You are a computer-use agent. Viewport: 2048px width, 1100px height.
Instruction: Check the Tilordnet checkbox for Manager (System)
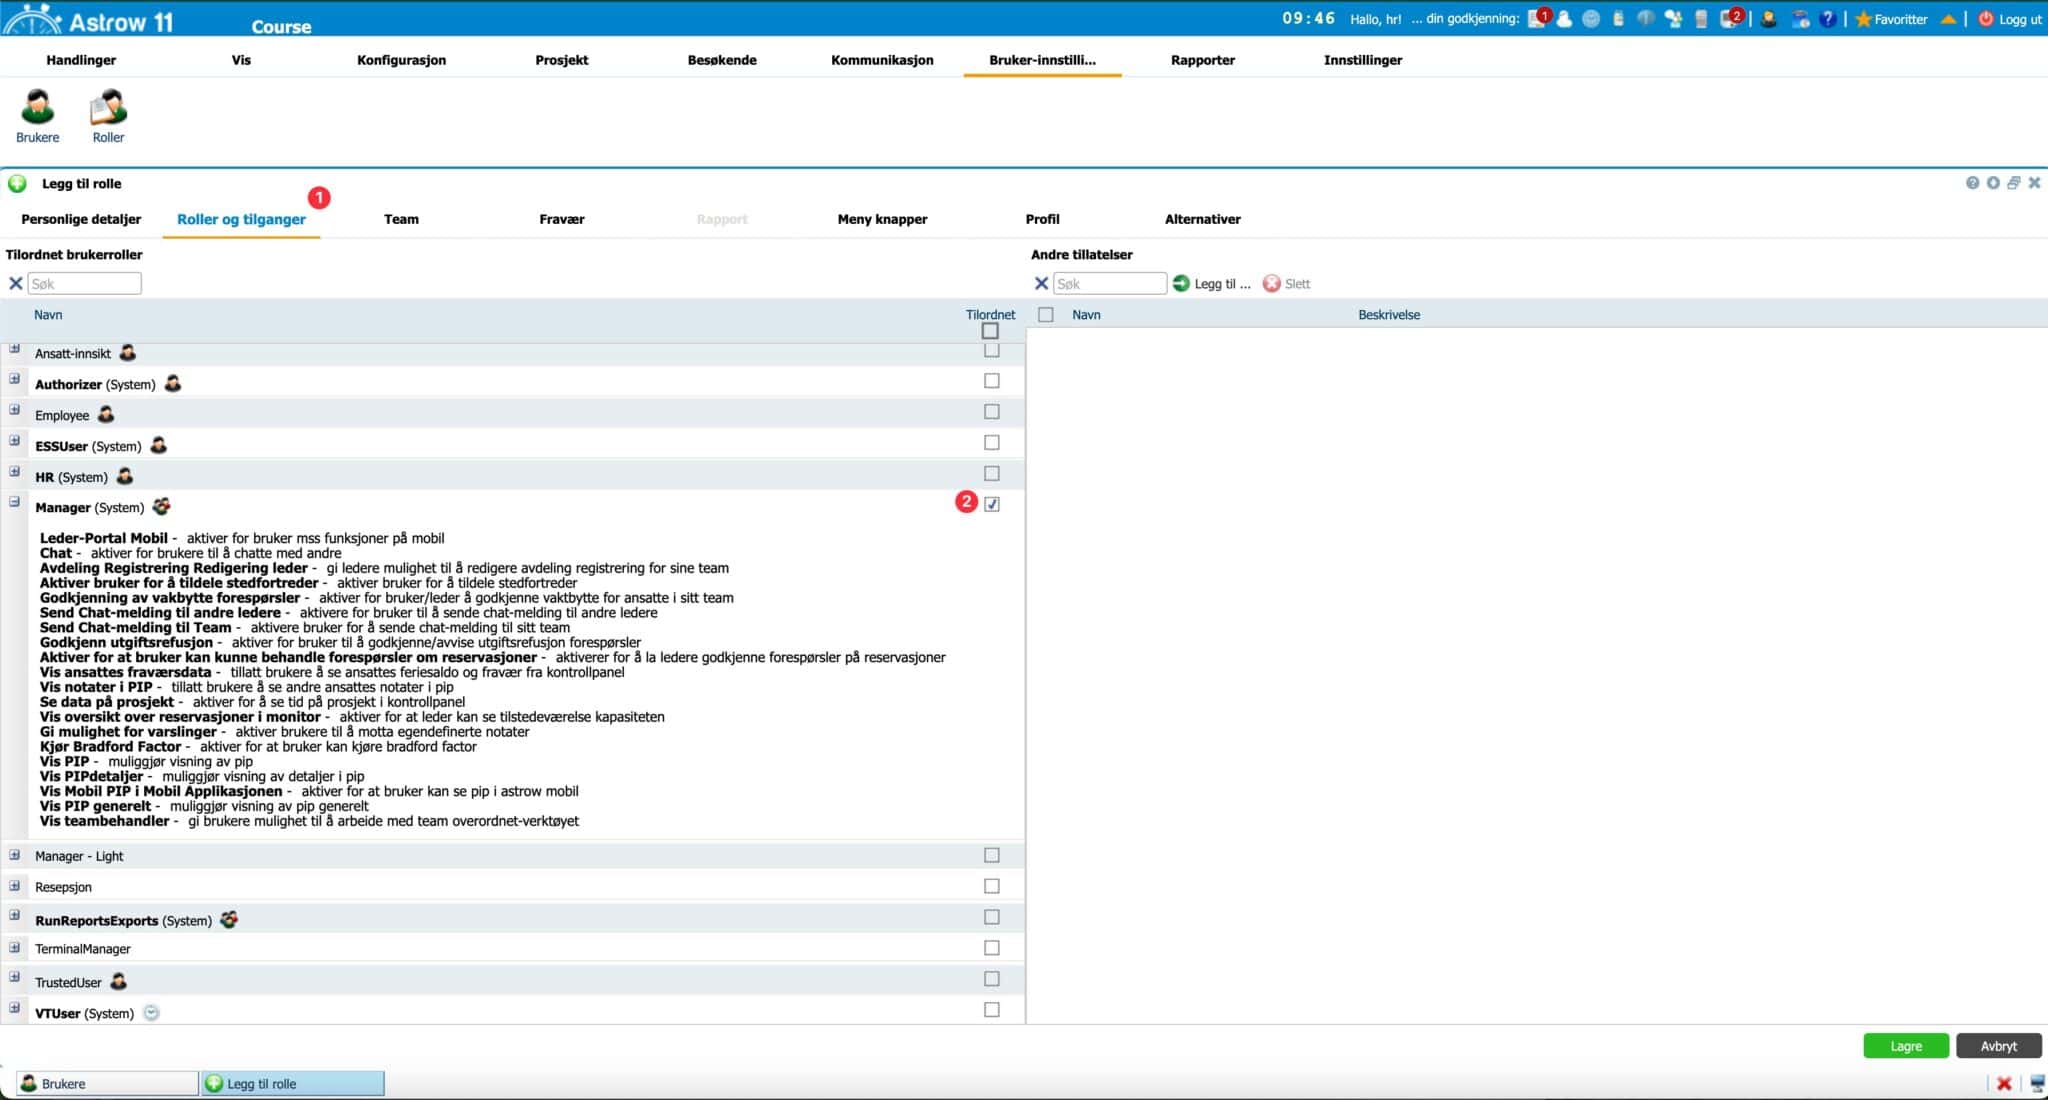[992, 505]
